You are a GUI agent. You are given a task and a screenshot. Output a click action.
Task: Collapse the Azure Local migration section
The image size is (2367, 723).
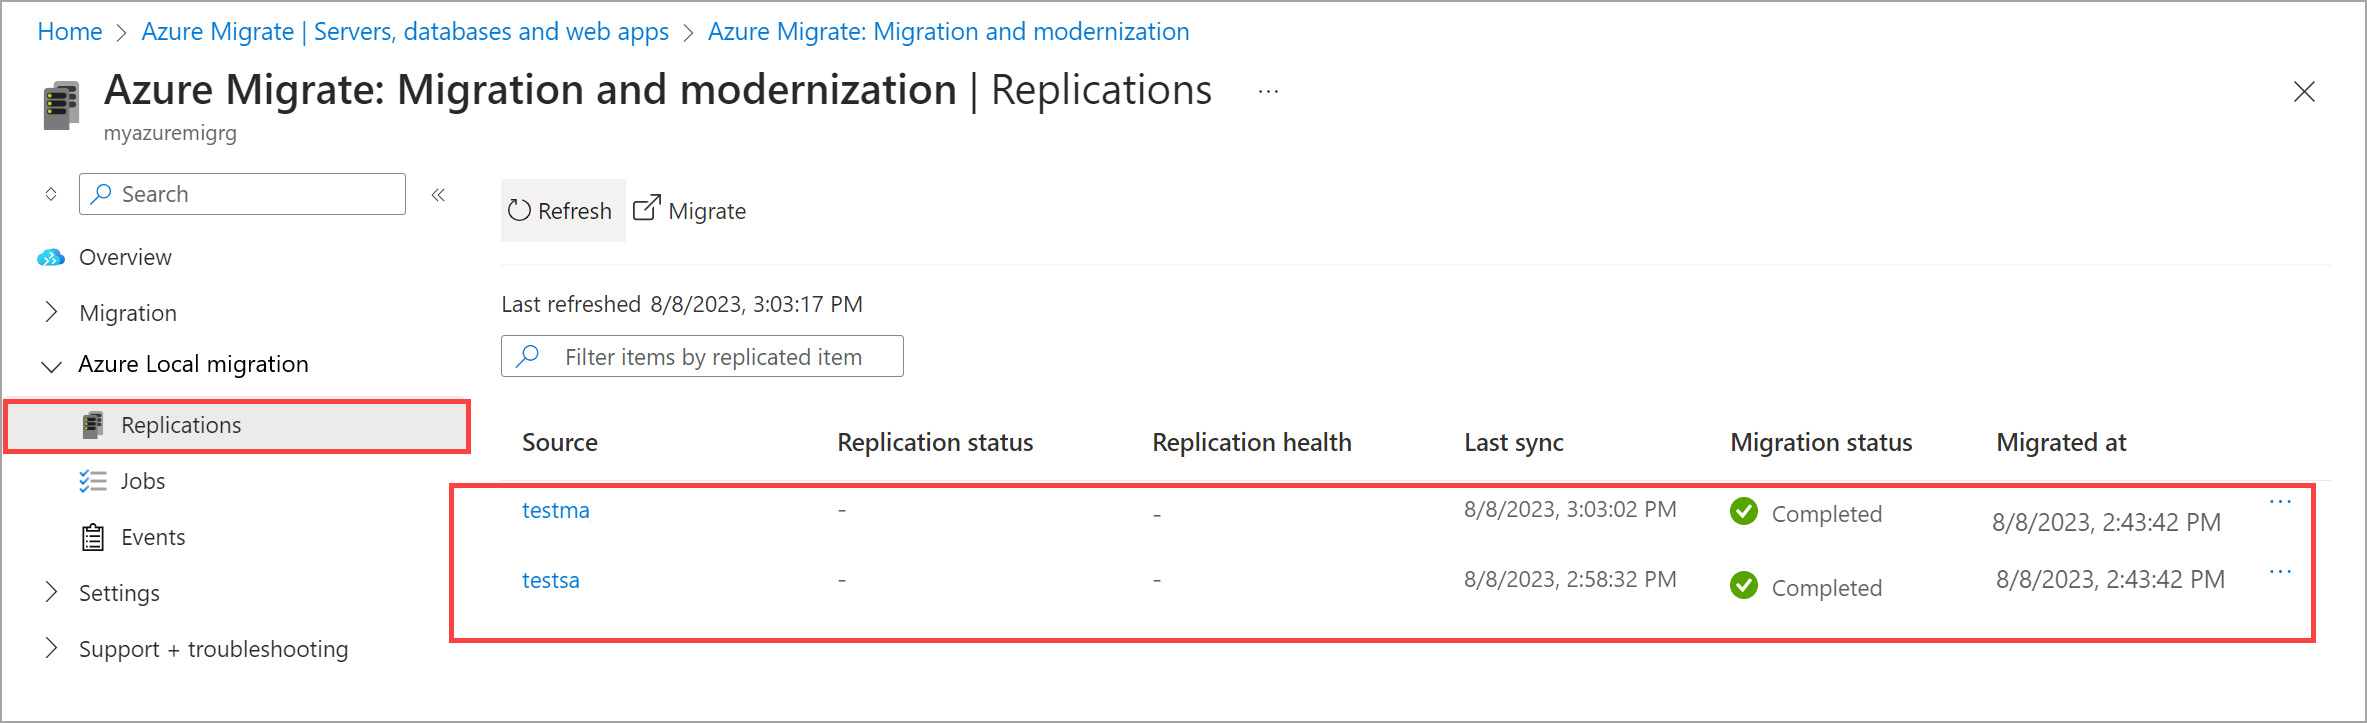pyautogui.click(x=51, y=366)
